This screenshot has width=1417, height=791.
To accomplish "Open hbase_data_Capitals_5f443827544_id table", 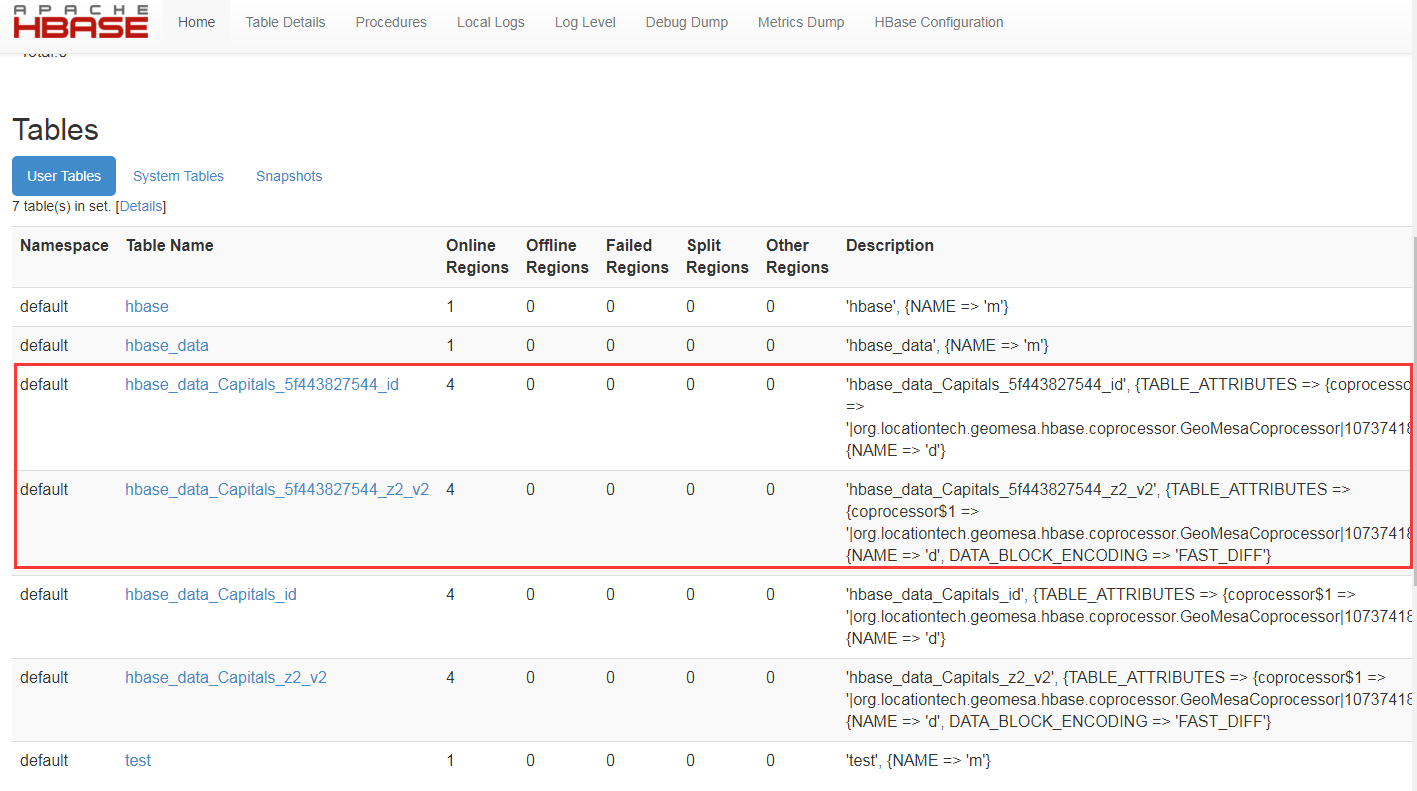I will (262, 384).
